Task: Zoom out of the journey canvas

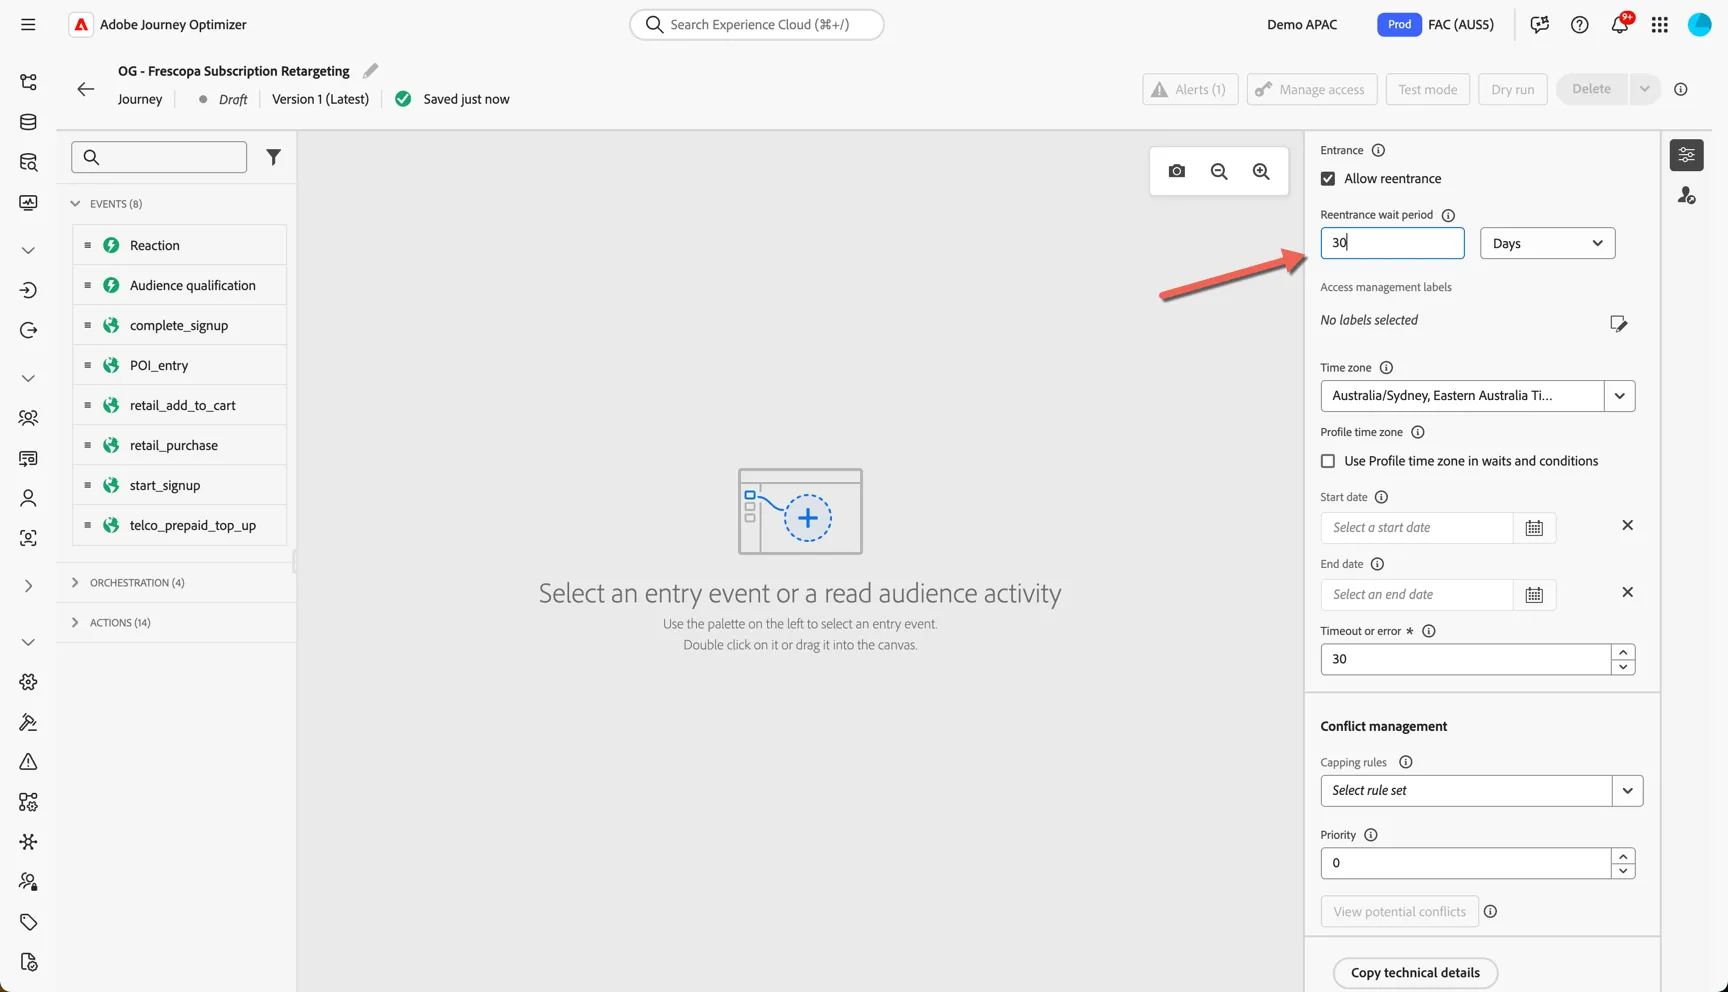Action: click(x=1219, y=171)
